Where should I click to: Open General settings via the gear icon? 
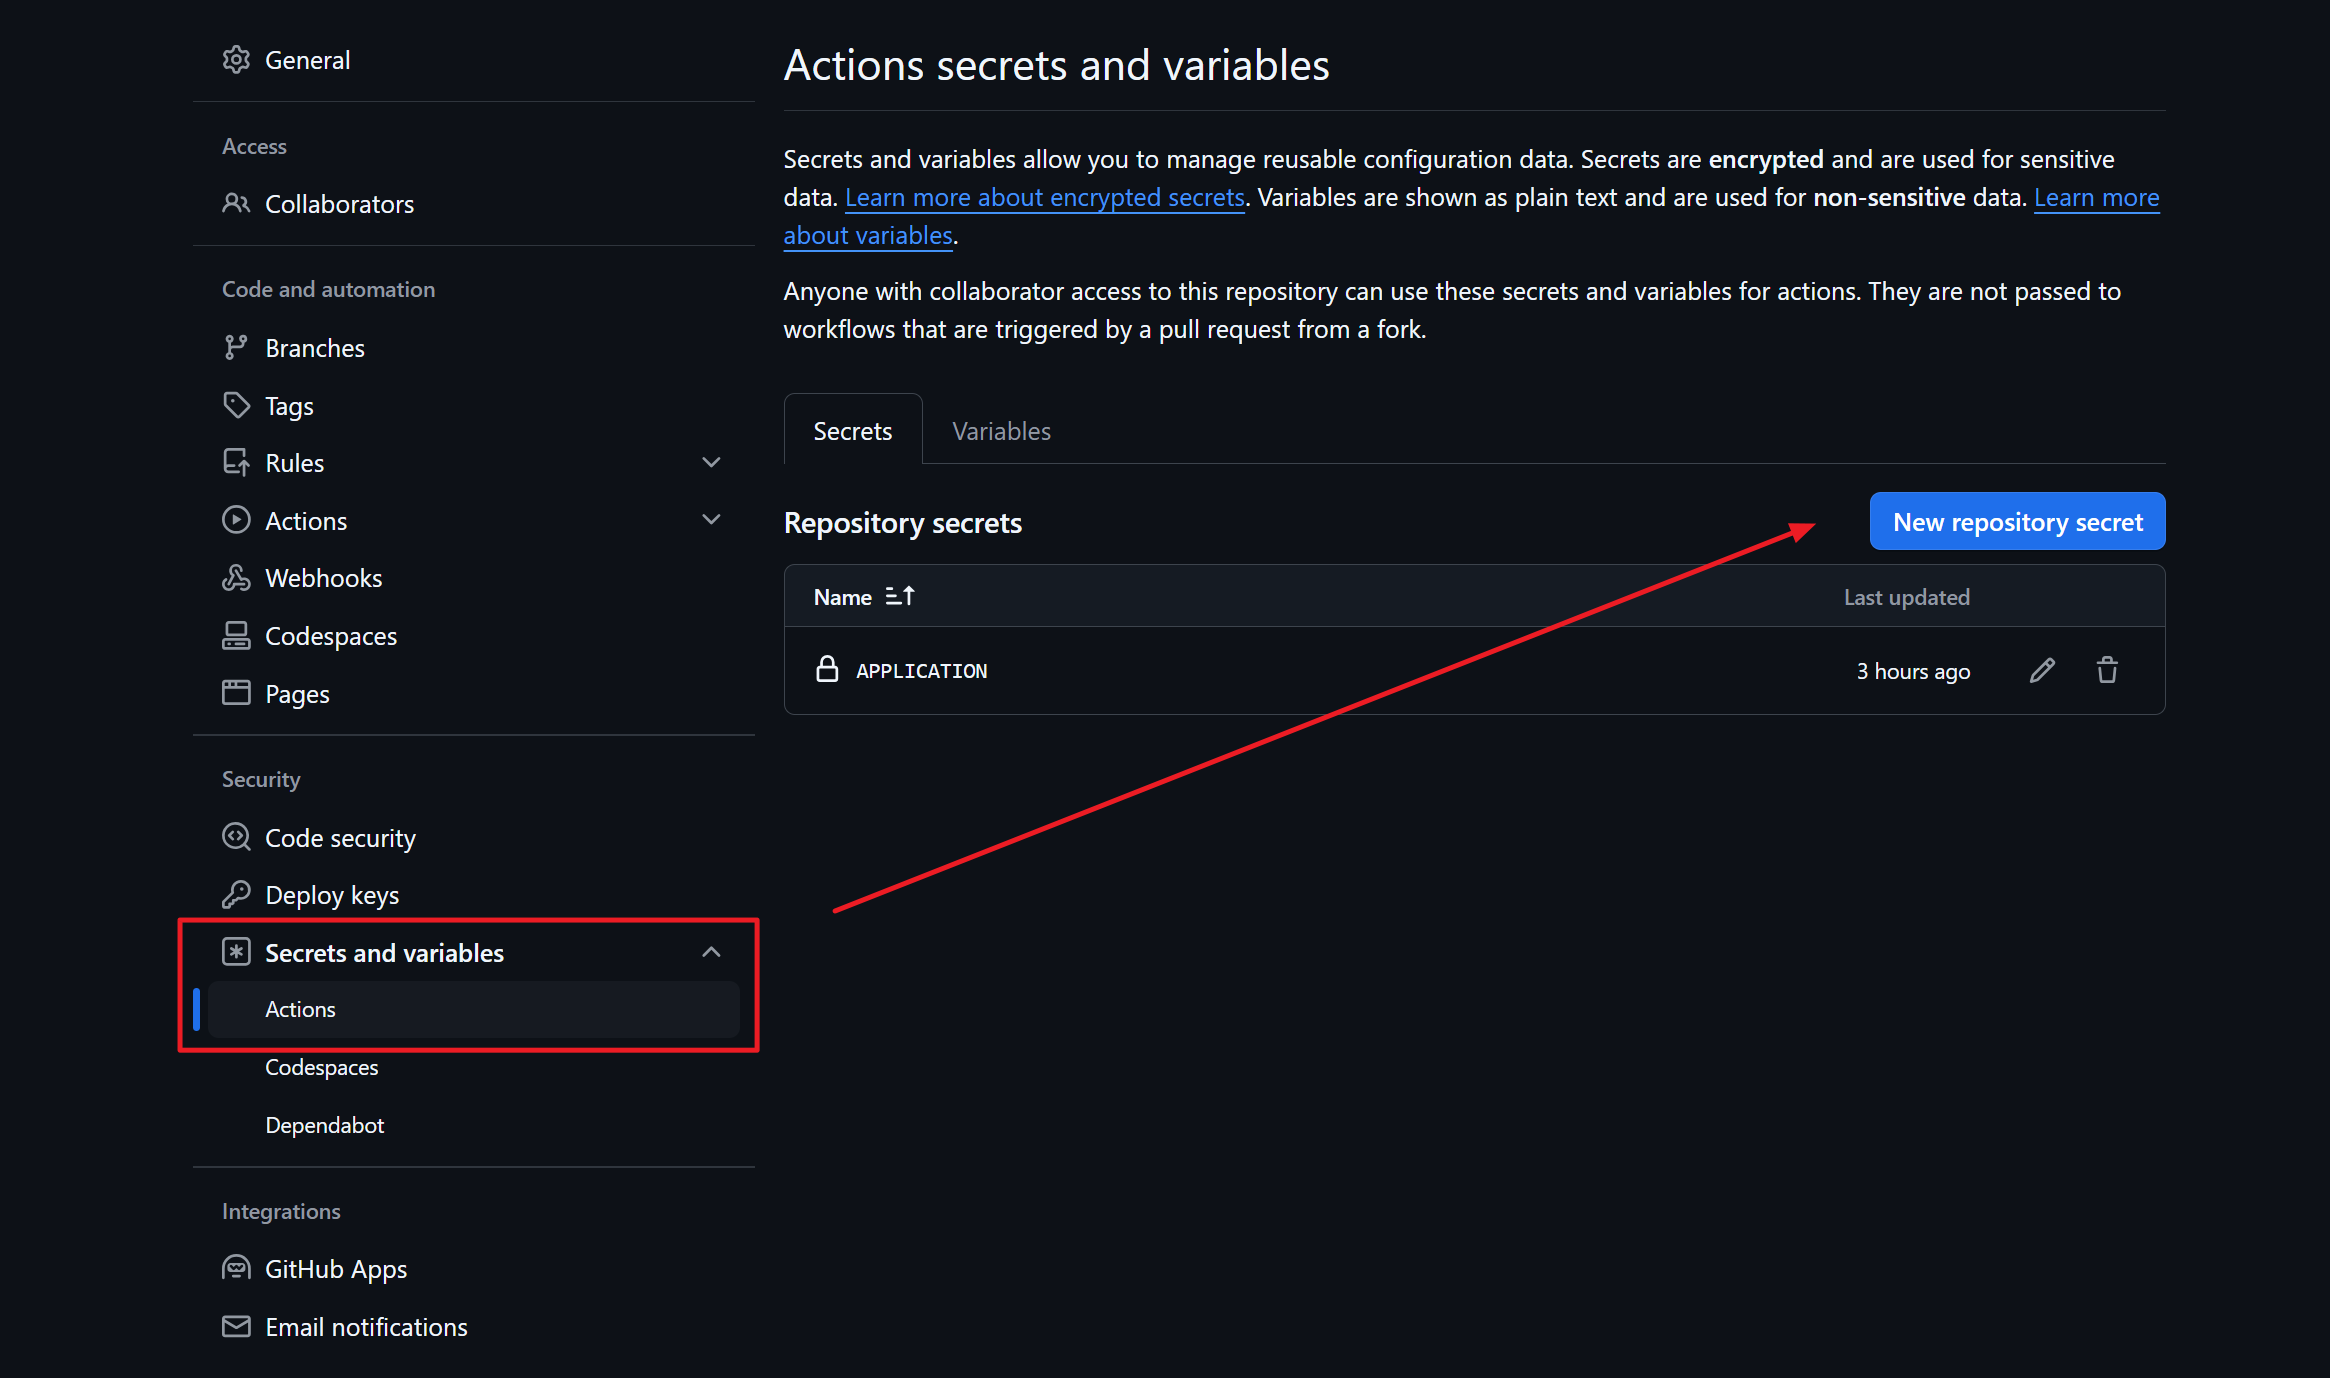pos(236,60)
